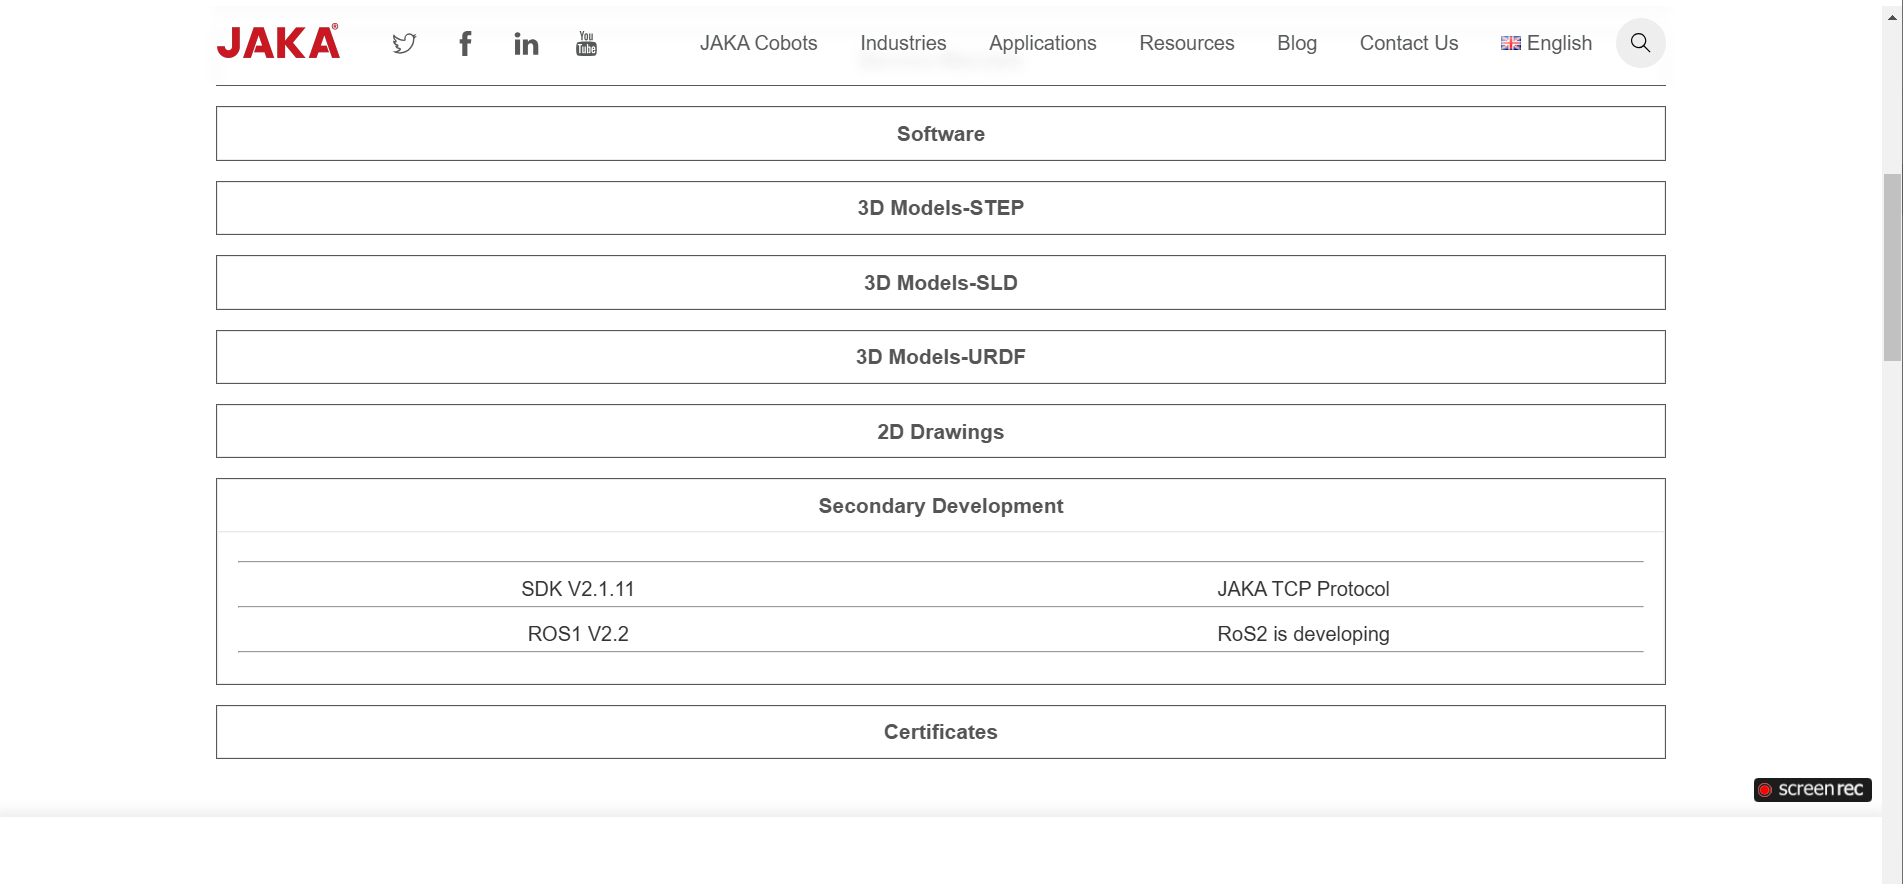Open the English language selector

(x=1546, y=43)
